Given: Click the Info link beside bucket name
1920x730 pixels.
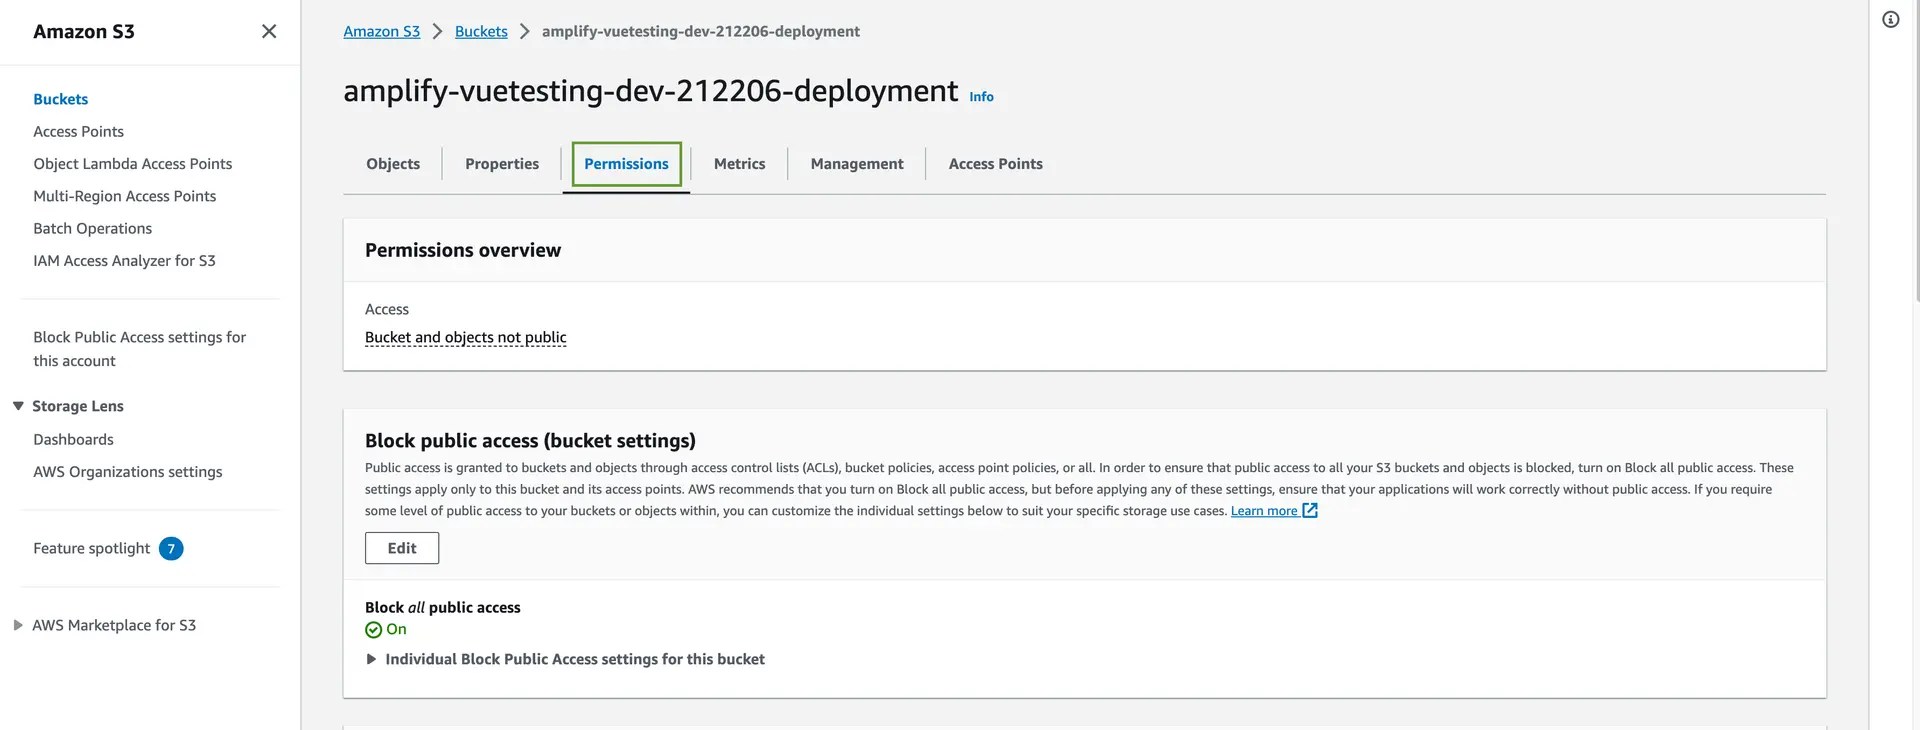Looking at the screenshot, I should point(981,97).
